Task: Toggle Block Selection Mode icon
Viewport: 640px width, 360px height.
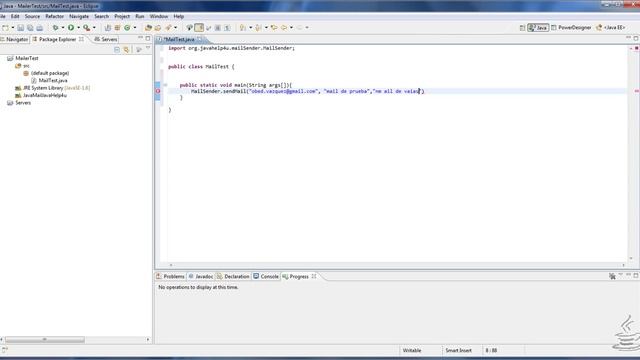Action: click(218, 27)
